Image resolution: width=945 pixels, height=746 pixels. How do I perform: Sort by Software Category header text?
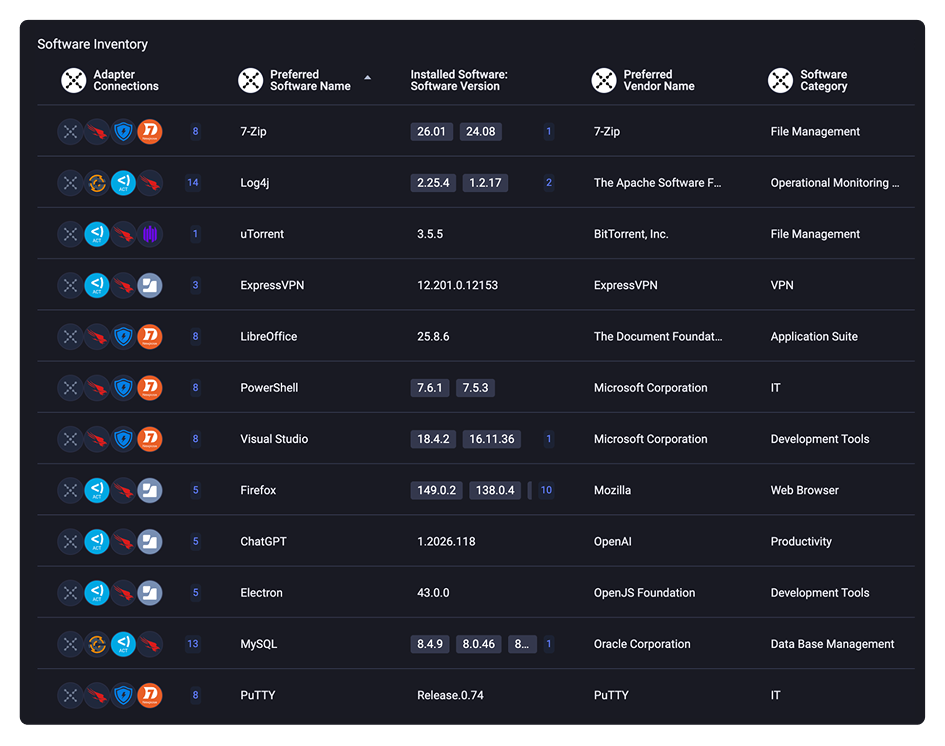pyautogui.click(x=824, y=80)
